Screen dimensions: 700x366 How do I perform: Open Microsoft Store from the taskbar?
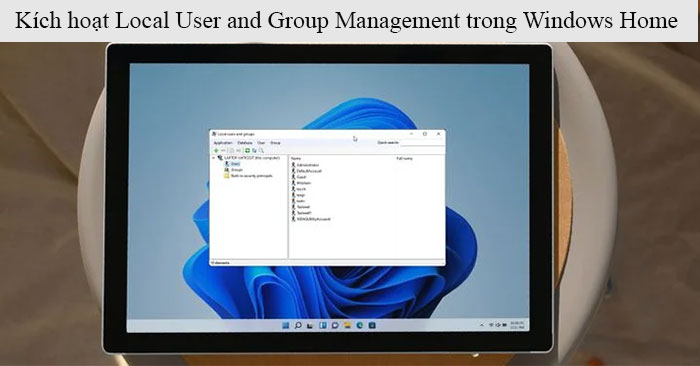click(372, 325)
